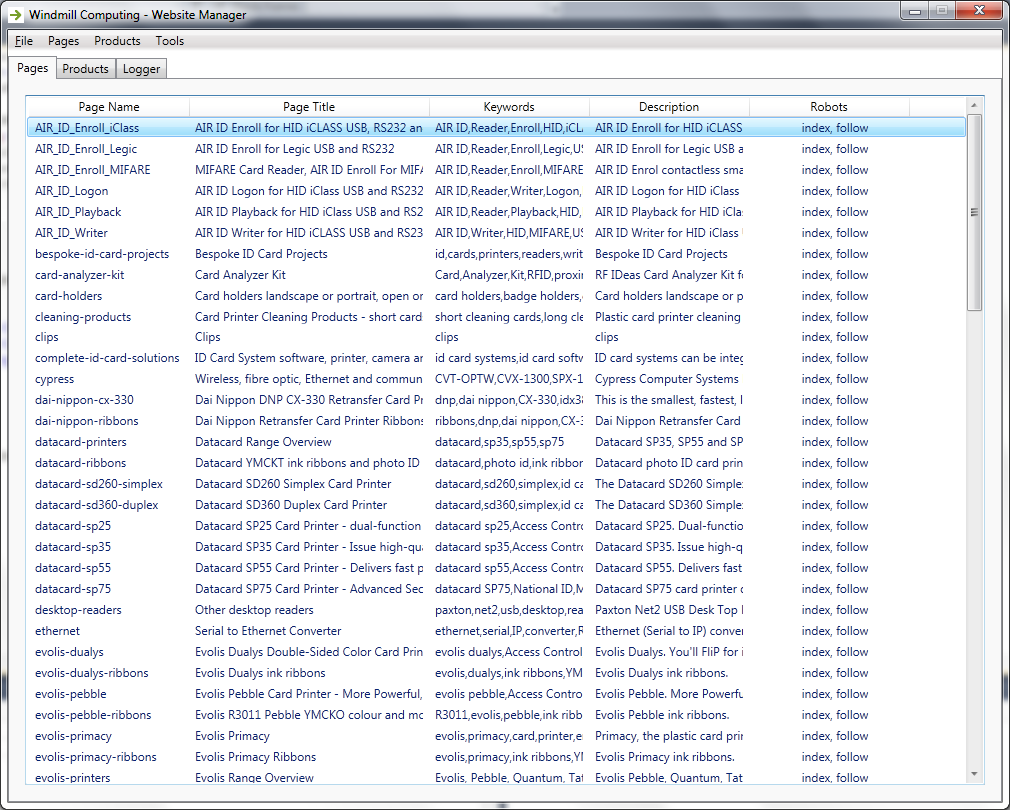Select the card-holders page
Viewport: 1010px width, 810px height.
(68, 296)
